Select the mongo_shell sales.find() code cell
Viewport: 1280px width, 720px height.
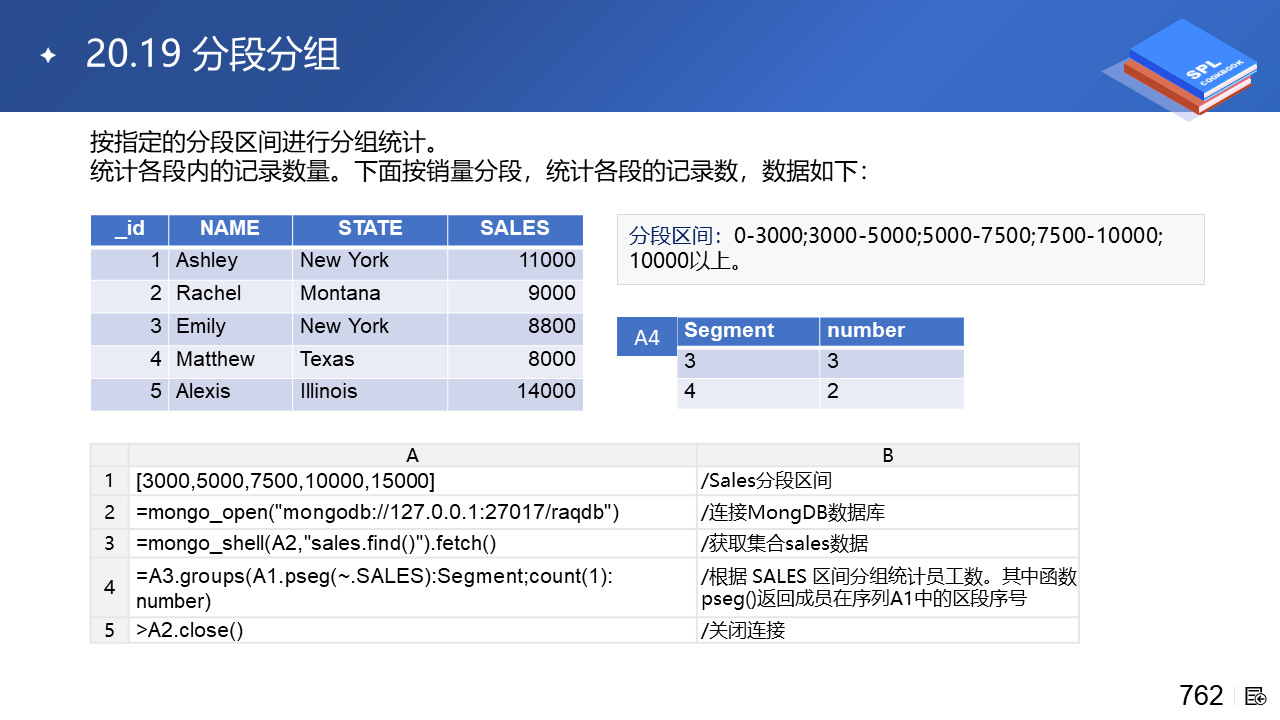(x=413, y=543)
